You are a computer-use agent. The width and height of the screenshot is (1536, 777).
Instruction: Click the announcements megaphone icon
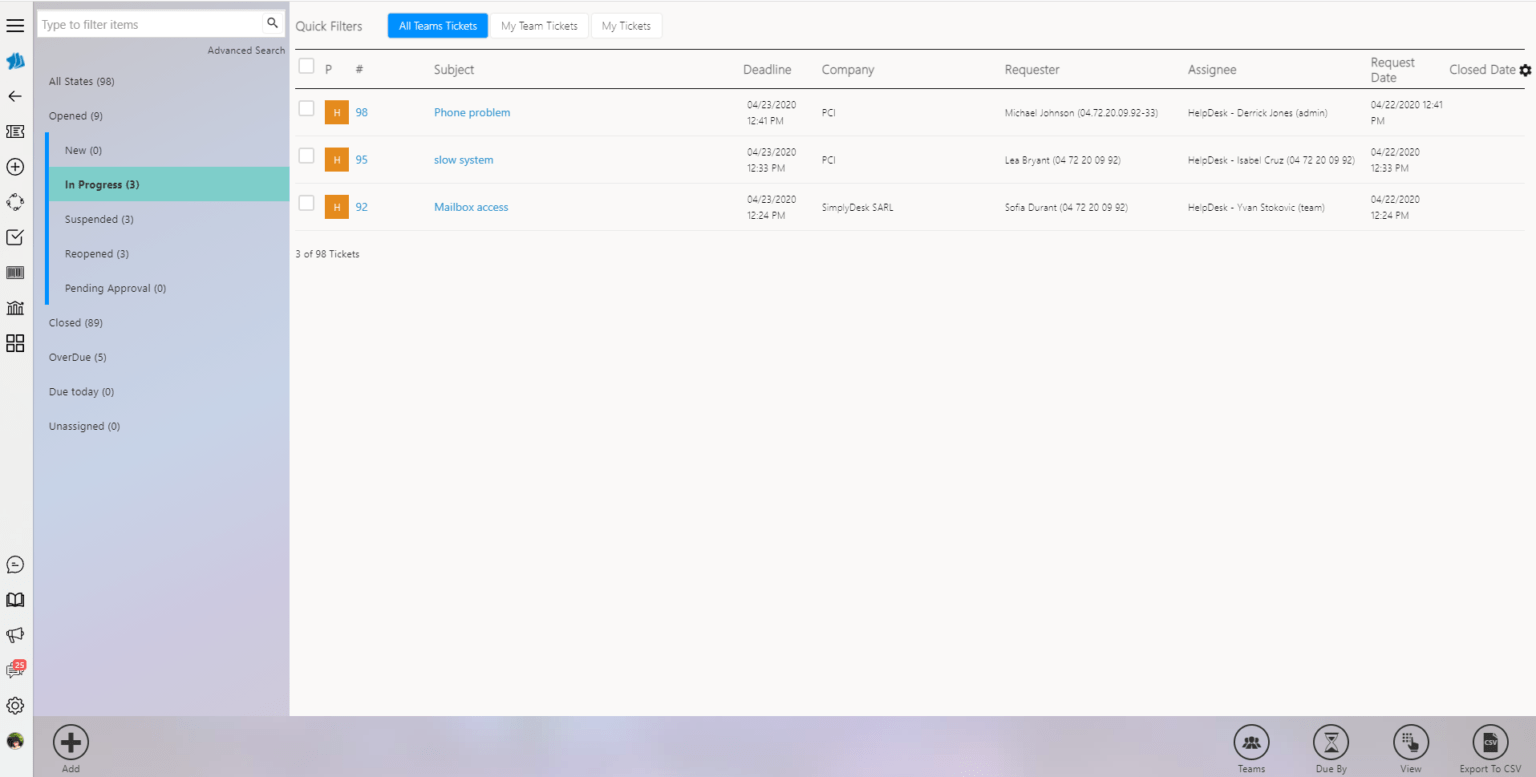pos(15,634)
